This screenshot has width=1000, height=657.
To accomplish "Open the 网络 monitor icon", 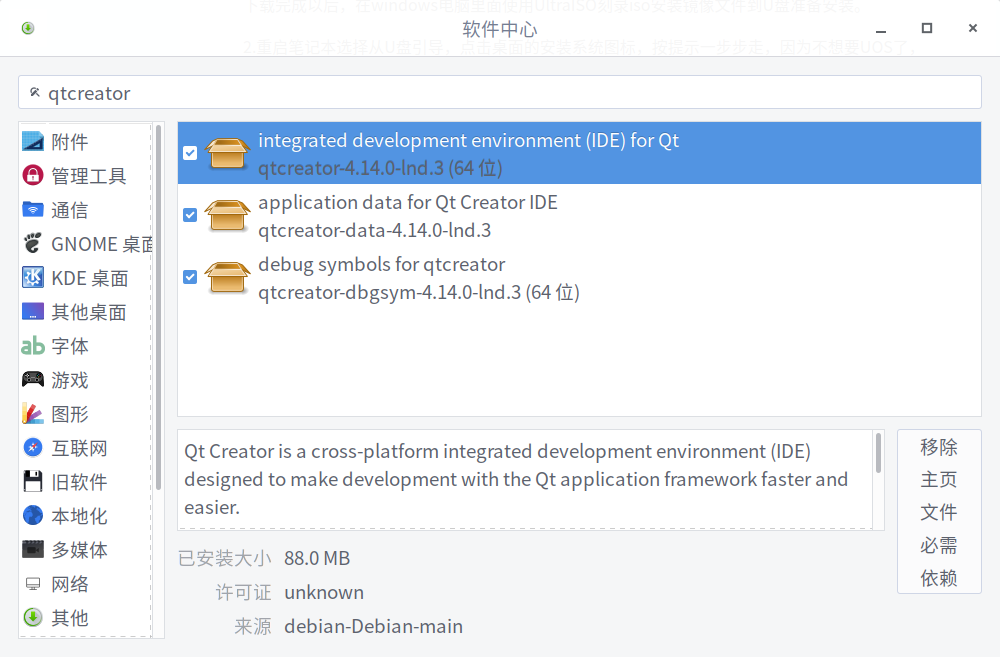I will 33,584.
